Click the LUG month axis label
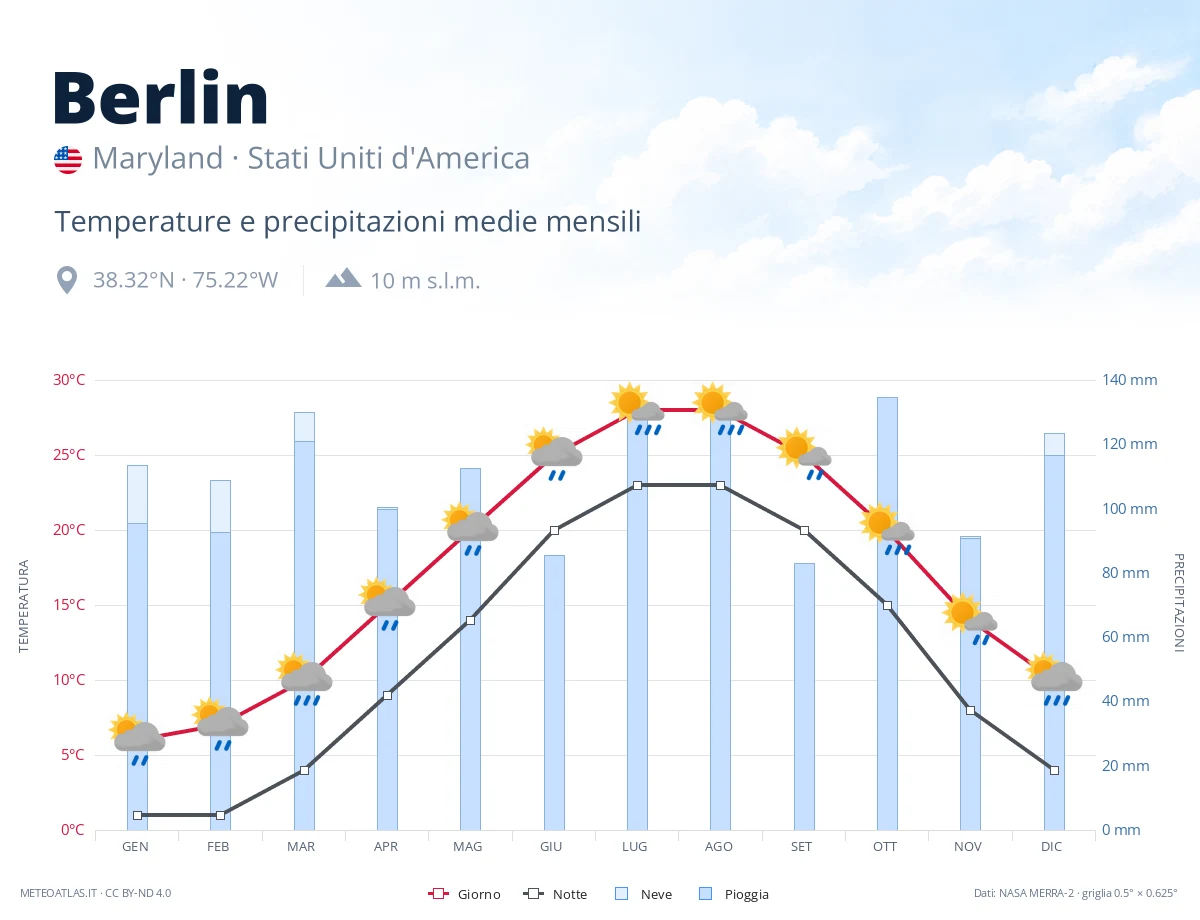Screen dimensions: 1200x920 (634, 846)
